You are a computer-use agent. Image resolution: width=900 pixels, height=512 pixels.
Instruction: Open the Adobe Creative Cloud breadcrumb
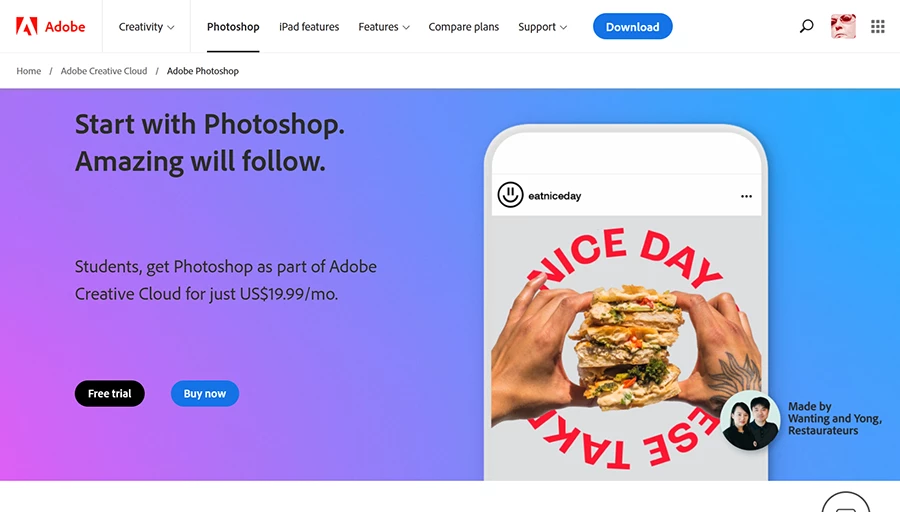pyautogui.click(x=104, y=71)
